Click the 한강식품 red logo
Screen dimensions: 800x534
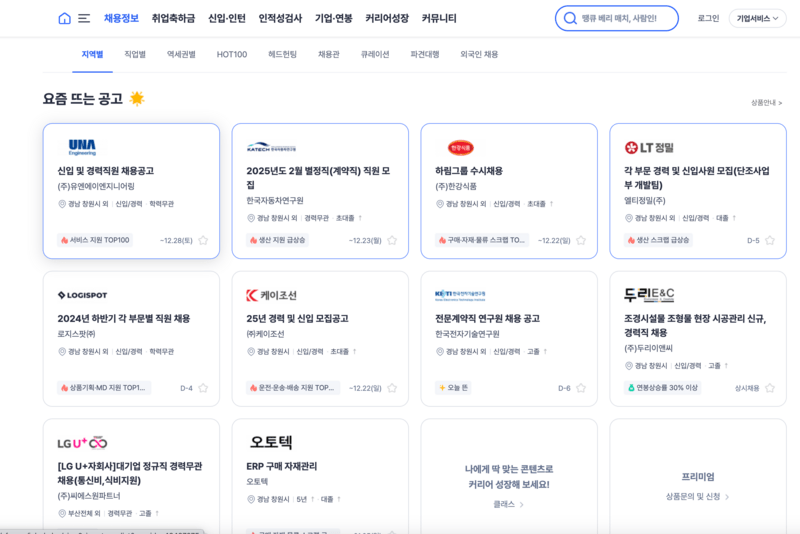coord(461,147)
